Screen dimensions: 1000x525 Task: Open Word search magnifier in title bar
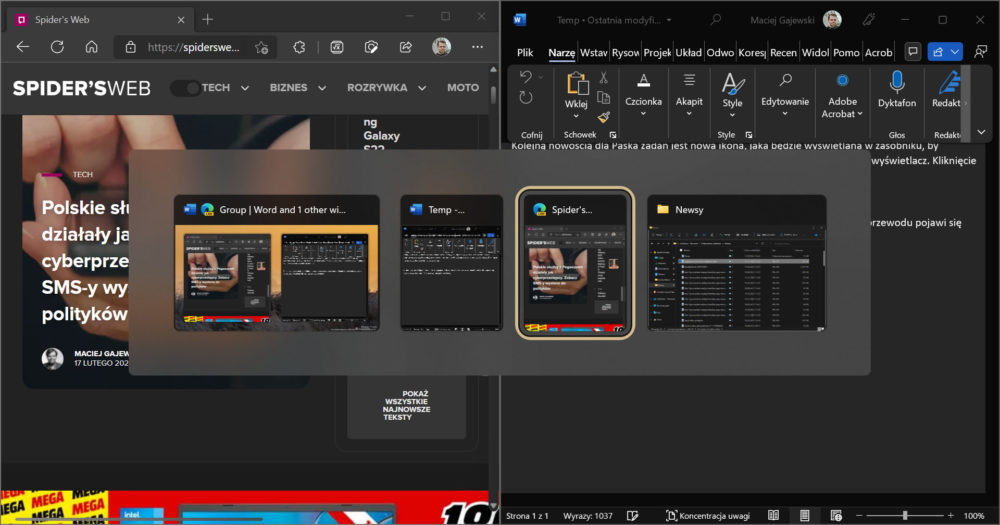716,20
